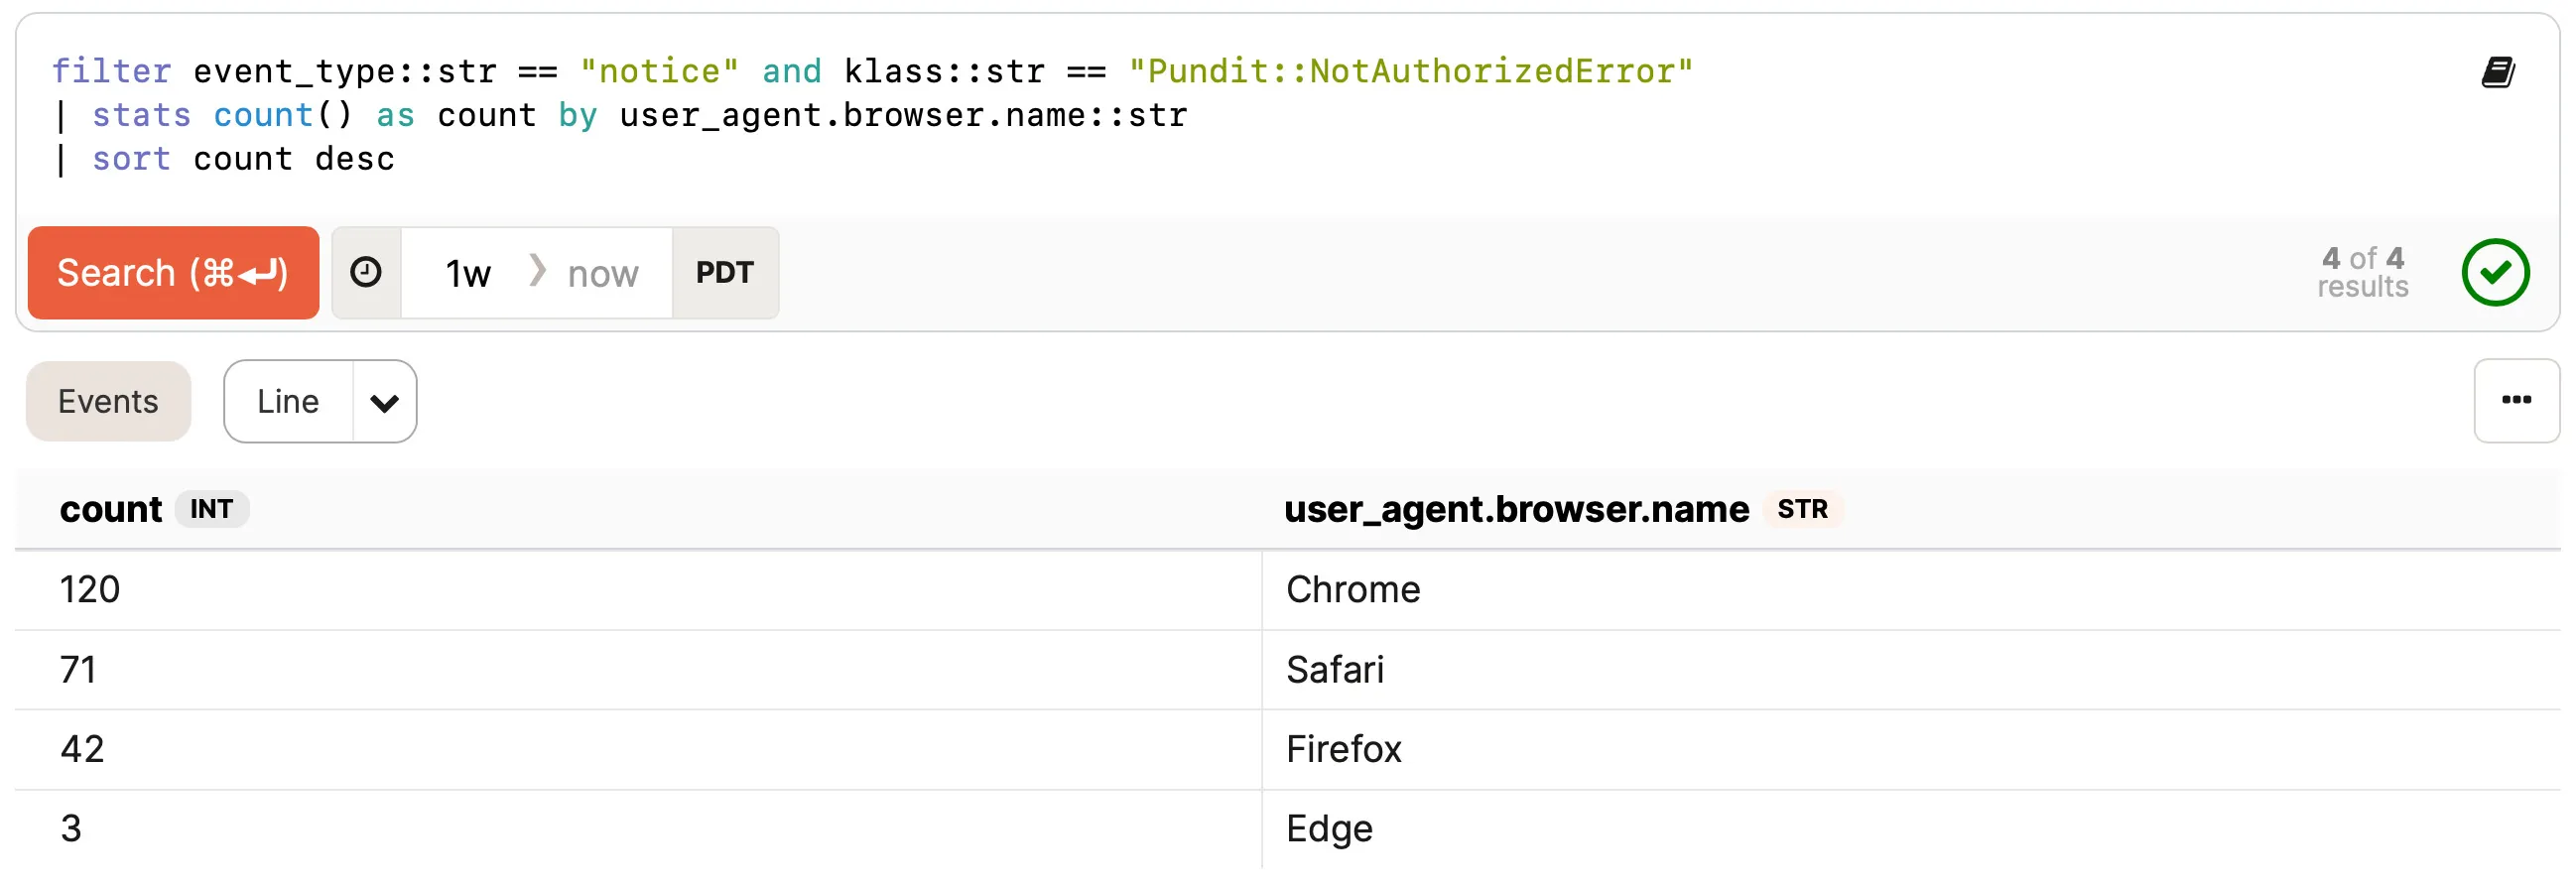Viewport: 2576px width, 889px height.
Task: Open the more options ellipsis menu
Action: 2517,401
